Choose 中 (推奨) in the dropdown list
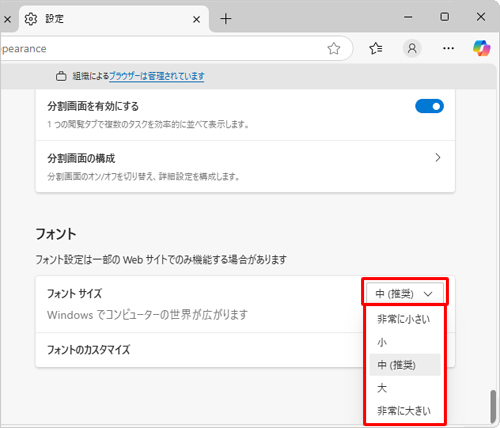Viewport: 500px width, 428px height. 405,365
